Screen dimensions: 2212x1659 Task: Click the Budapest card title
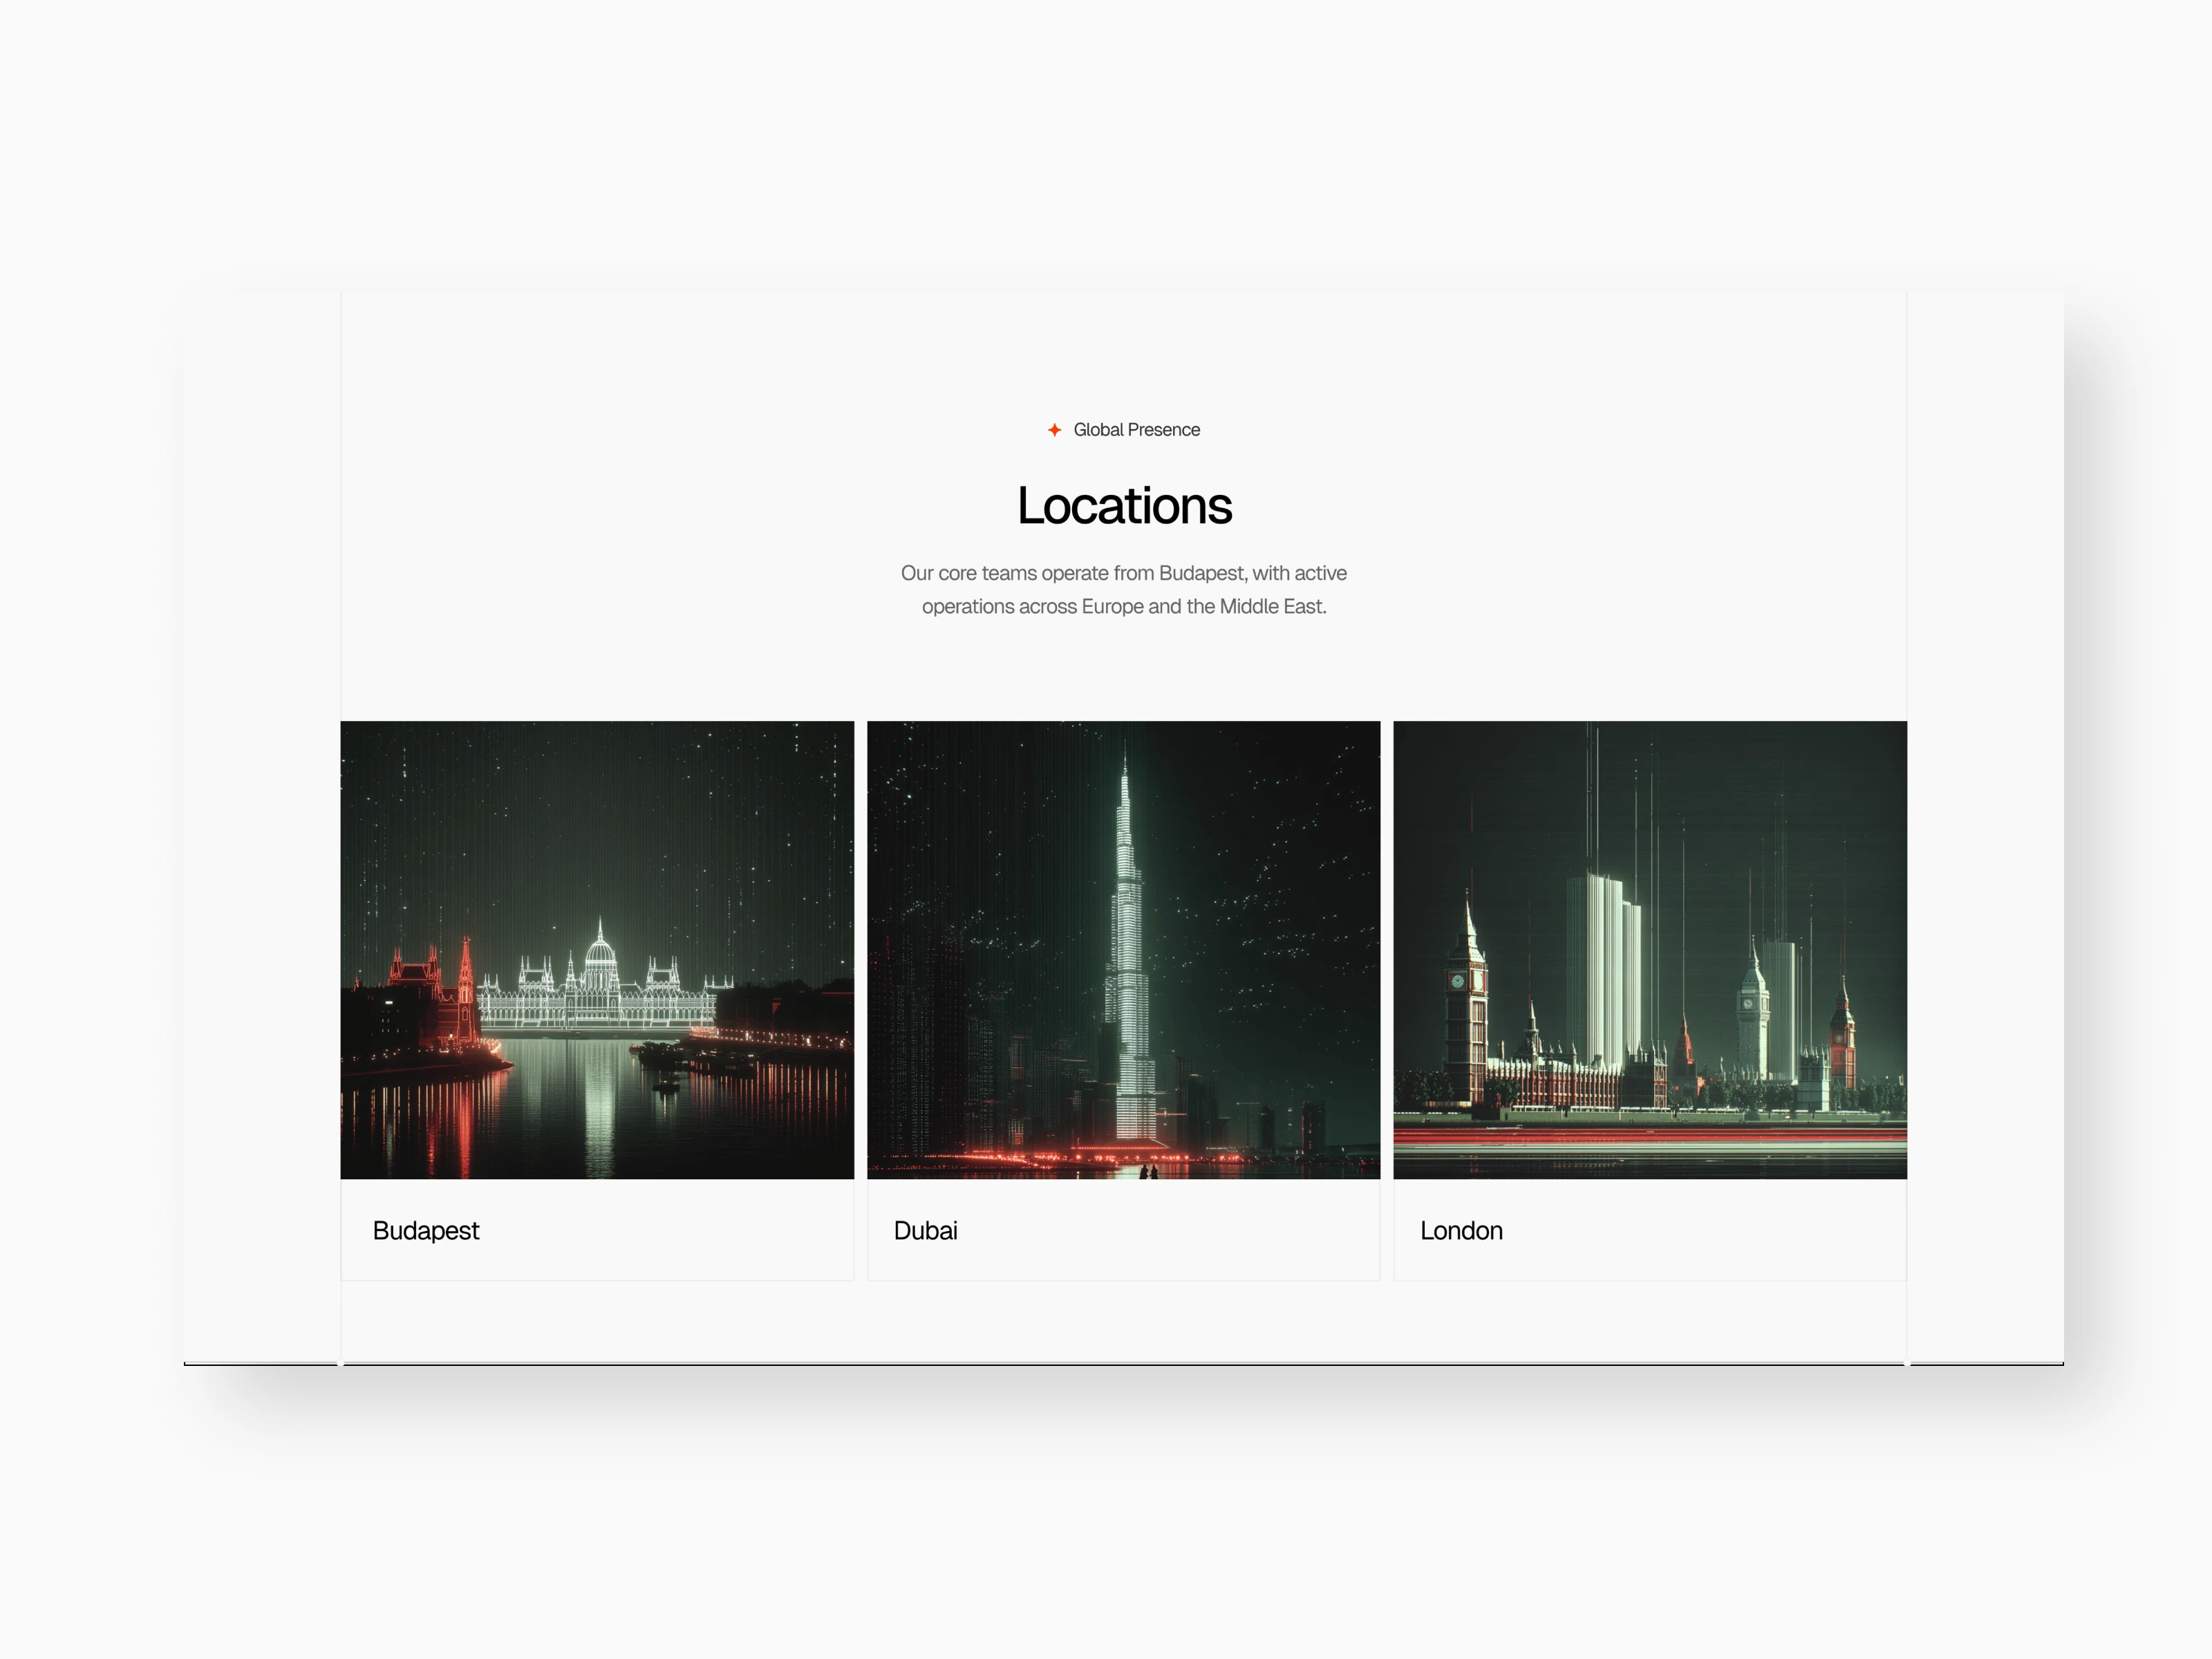pyautogui.click(x=426, y=1231)
